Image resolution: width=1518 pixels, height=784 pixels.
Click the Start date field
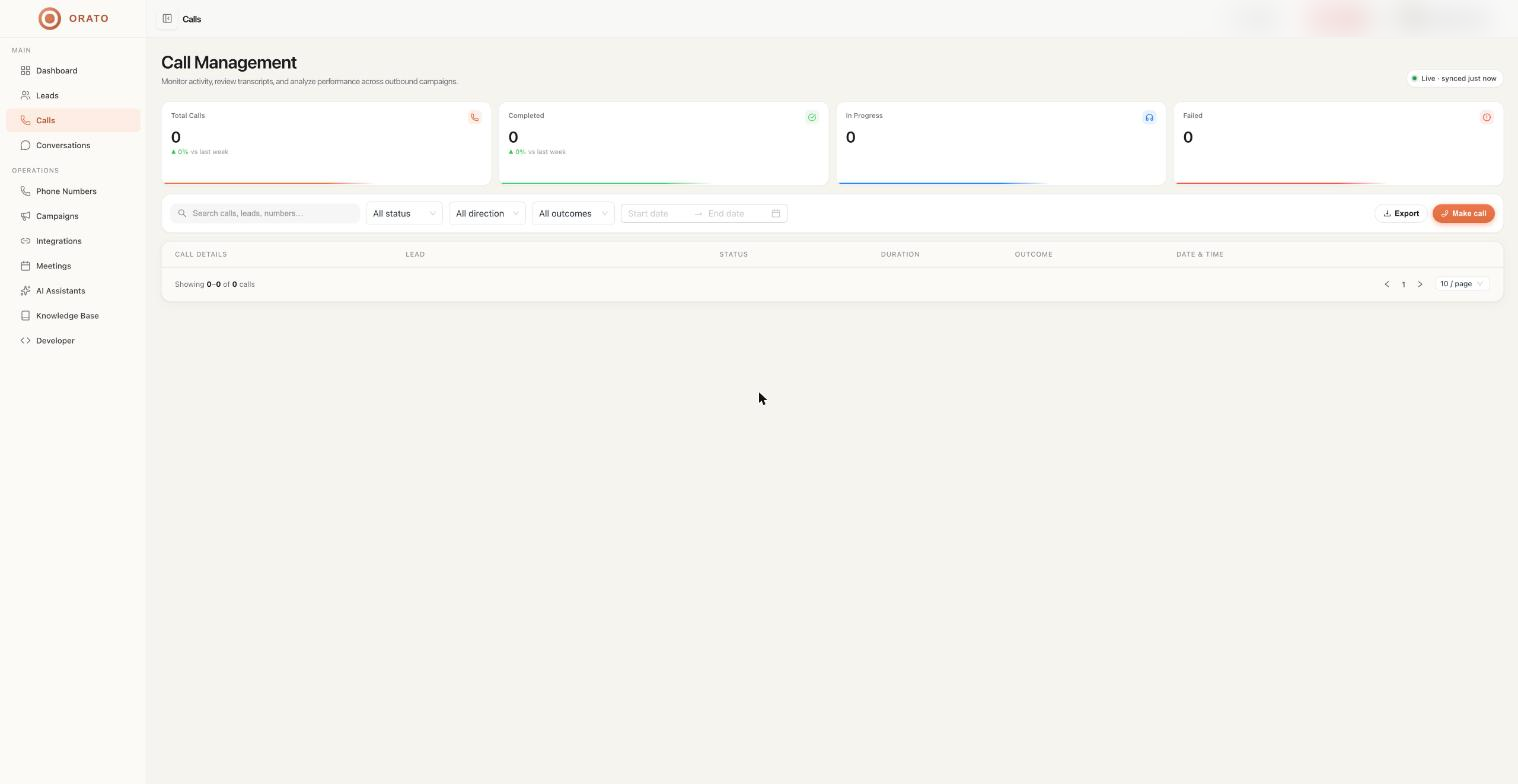pyautogui.click(x=657, y=213)
